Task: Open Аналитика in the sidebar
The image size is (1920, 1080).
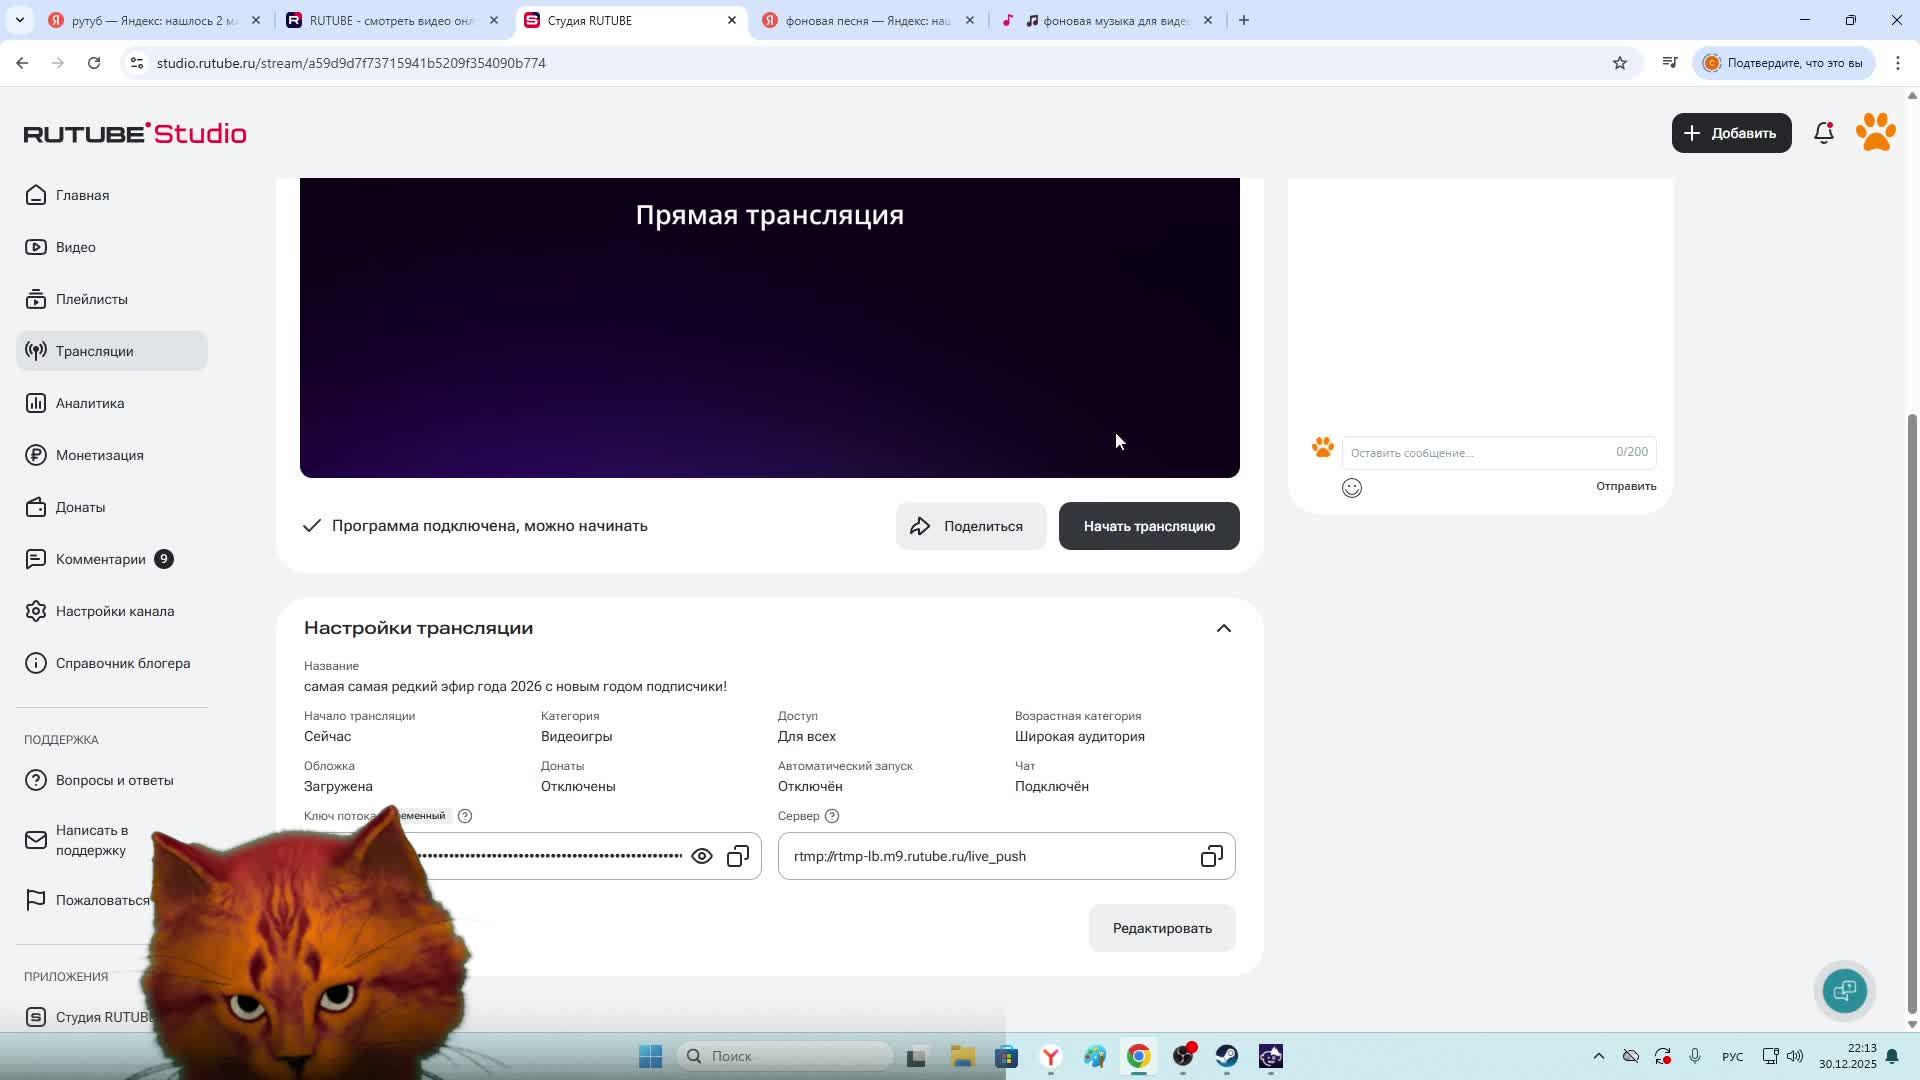Action: (90, 403)
